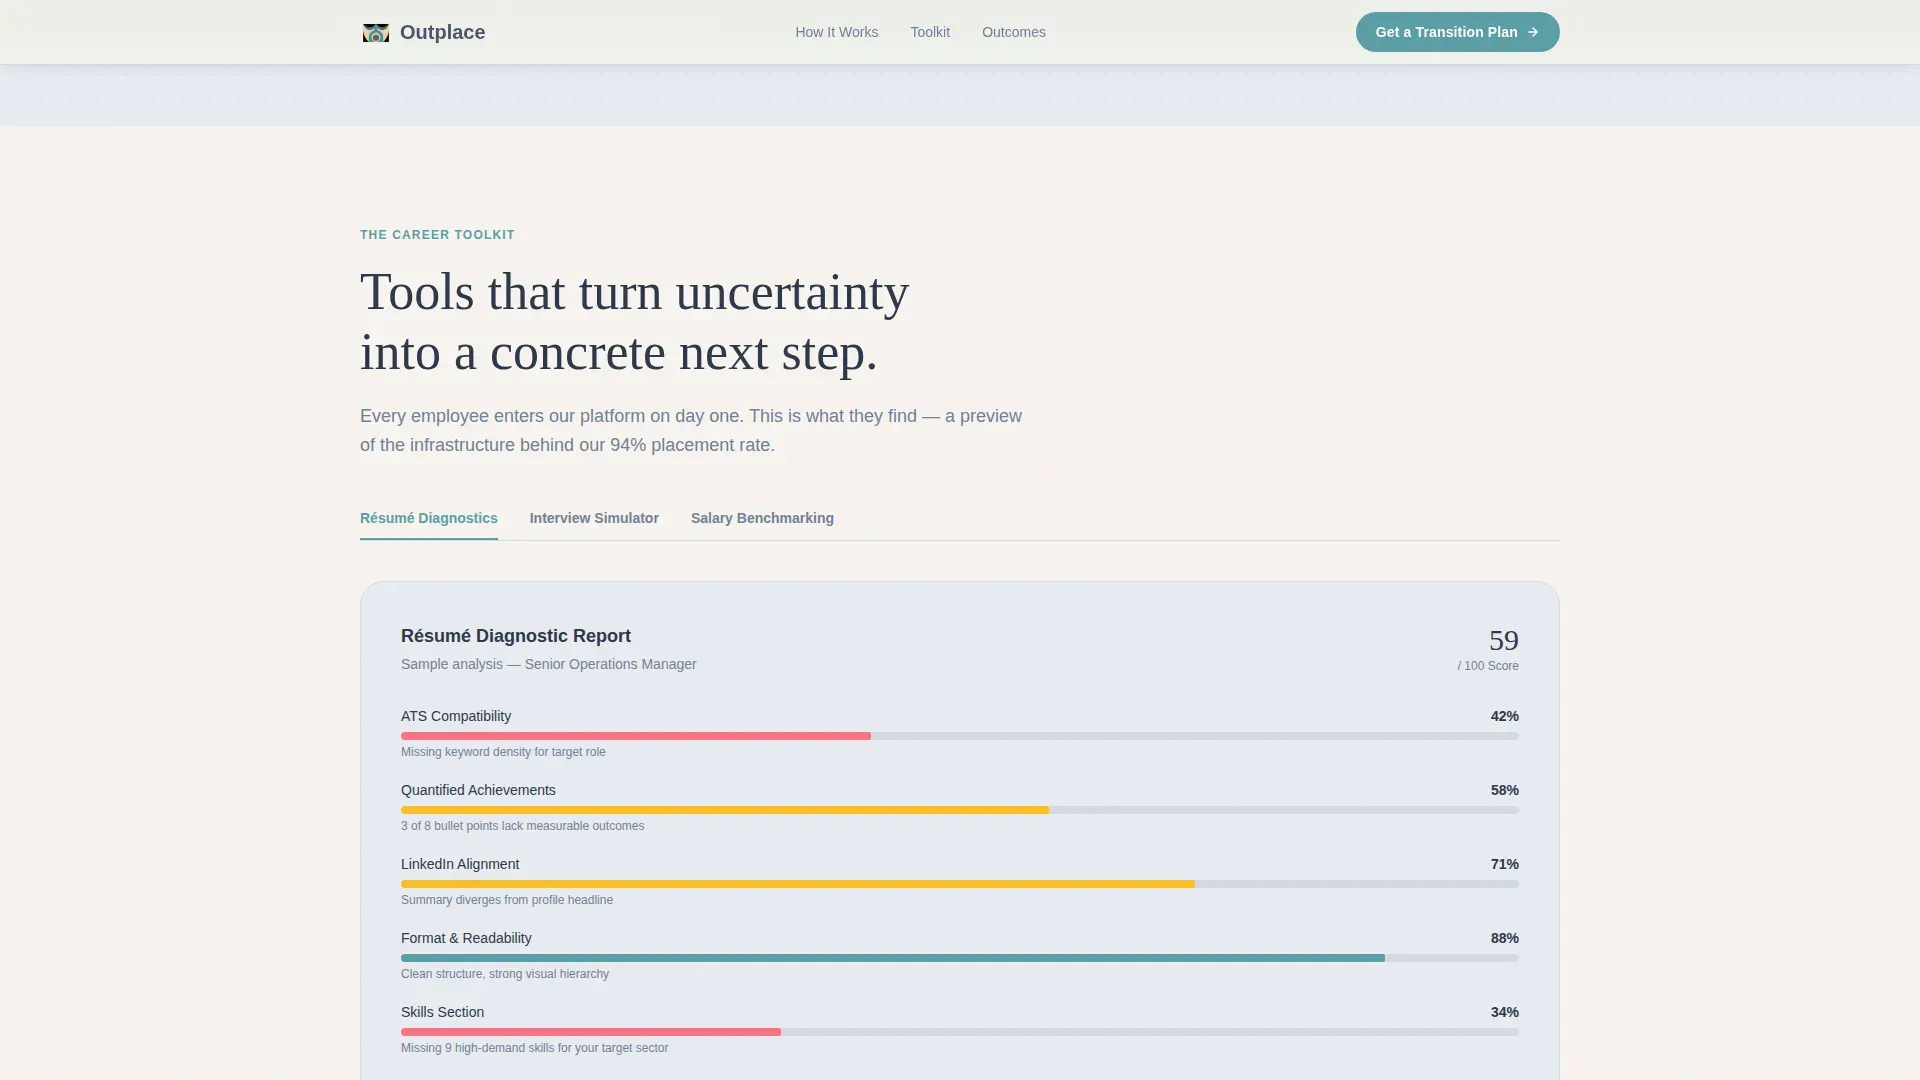The image size is (1920, 1080).
Task: Click the Skills Section progress bar
Action: [x=959, y=1032]
